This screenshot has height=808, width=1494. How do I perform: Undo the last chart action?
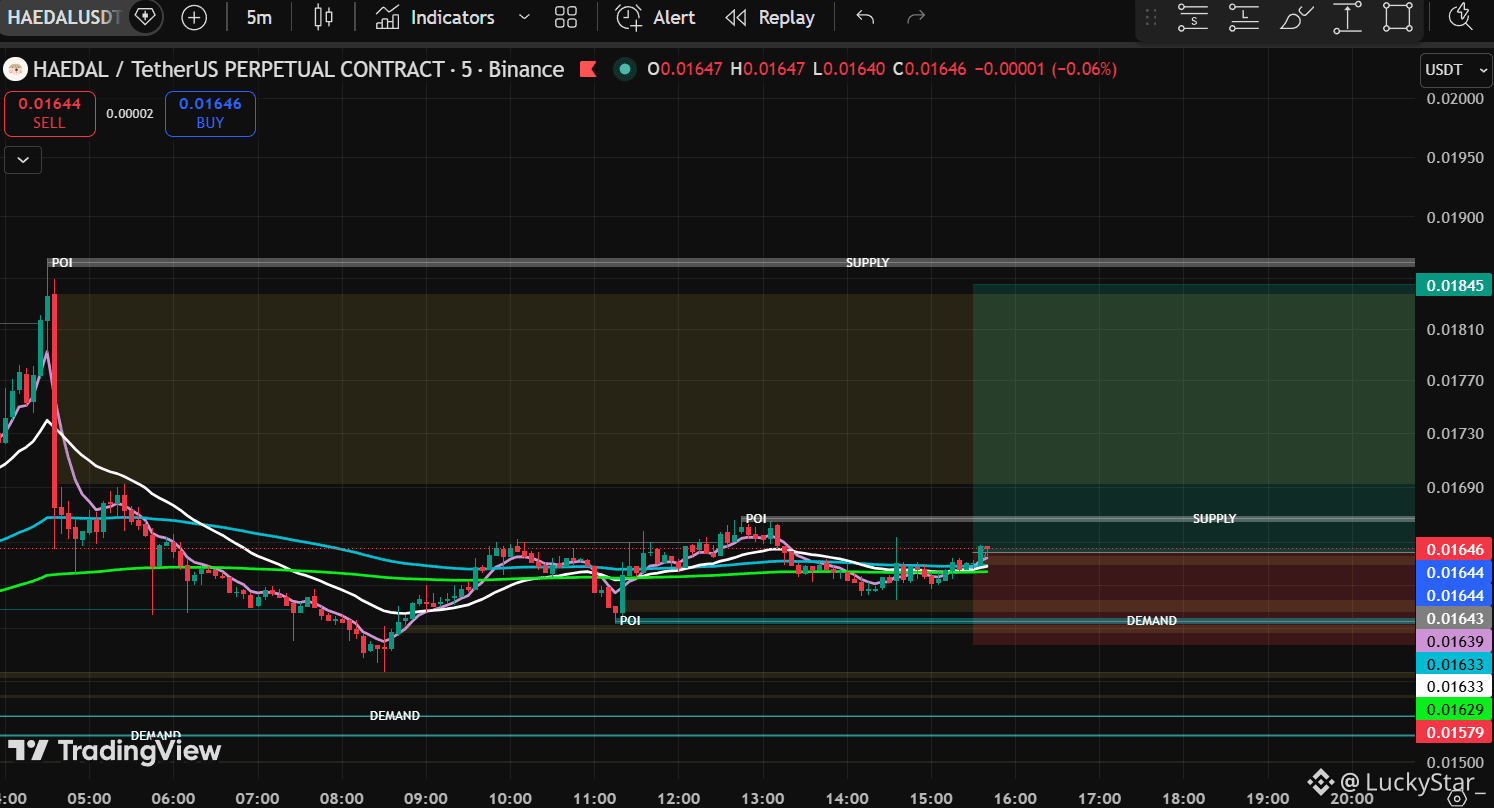(866, 17)
